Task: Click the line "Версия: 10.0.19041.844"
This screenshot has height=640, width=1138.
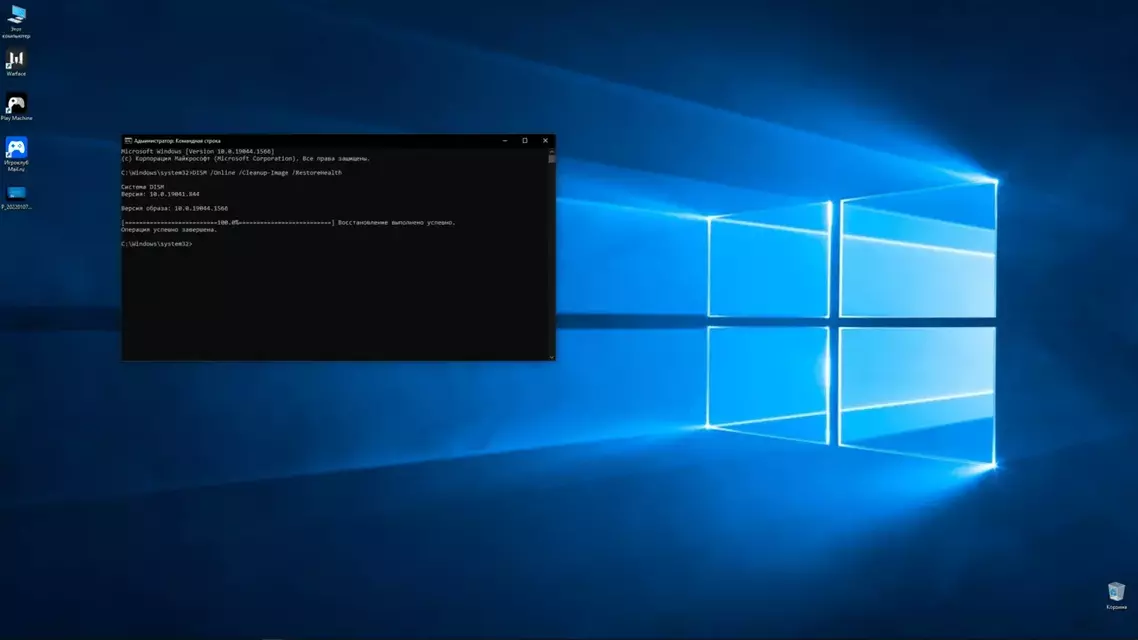Action: (x=160, y=194)
